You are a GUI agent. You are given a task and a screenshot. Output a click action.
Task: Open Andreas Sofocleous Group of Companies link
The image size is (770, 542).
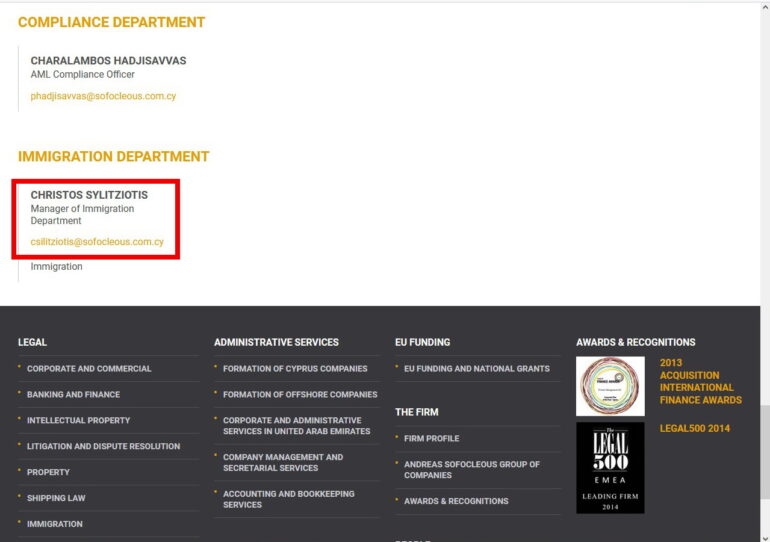(x=472, y=470)
